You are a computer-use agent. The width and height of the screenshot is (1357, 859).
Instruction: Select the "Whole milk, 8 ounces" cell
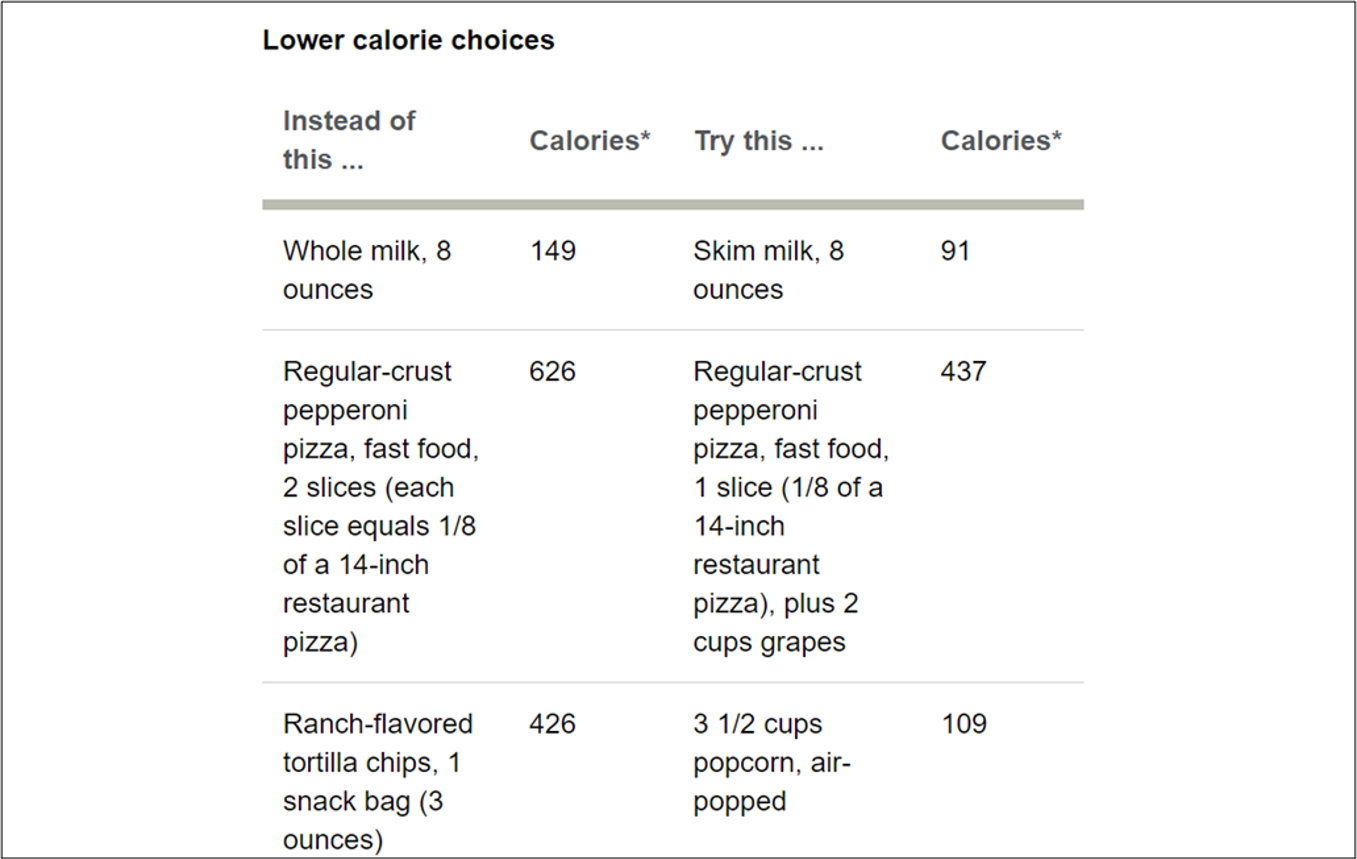click(367, 270)
